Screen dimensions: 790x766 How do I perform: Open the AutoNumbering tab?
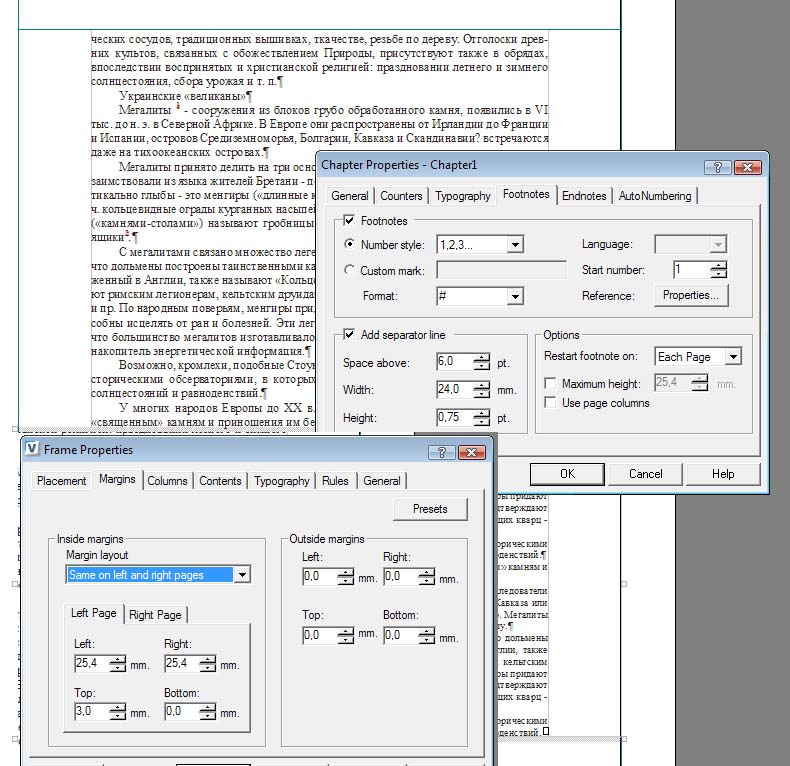coord(655,196)
